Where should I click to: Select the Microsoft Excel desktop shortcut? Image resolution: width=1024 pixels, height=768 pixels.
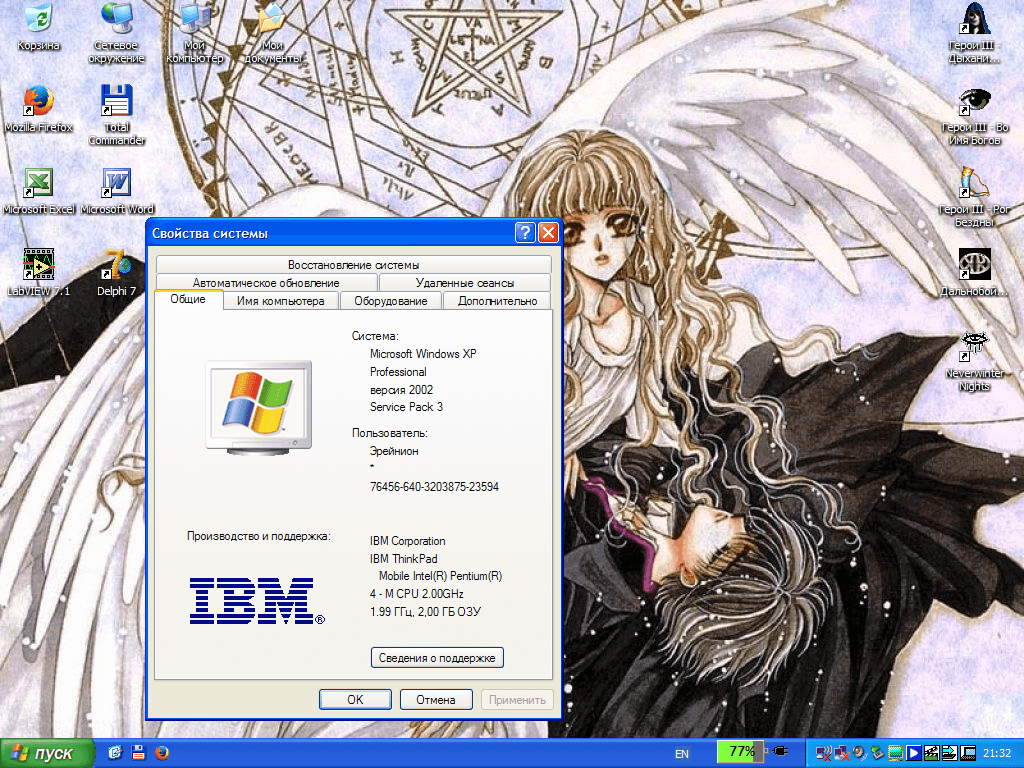[38, 184]
